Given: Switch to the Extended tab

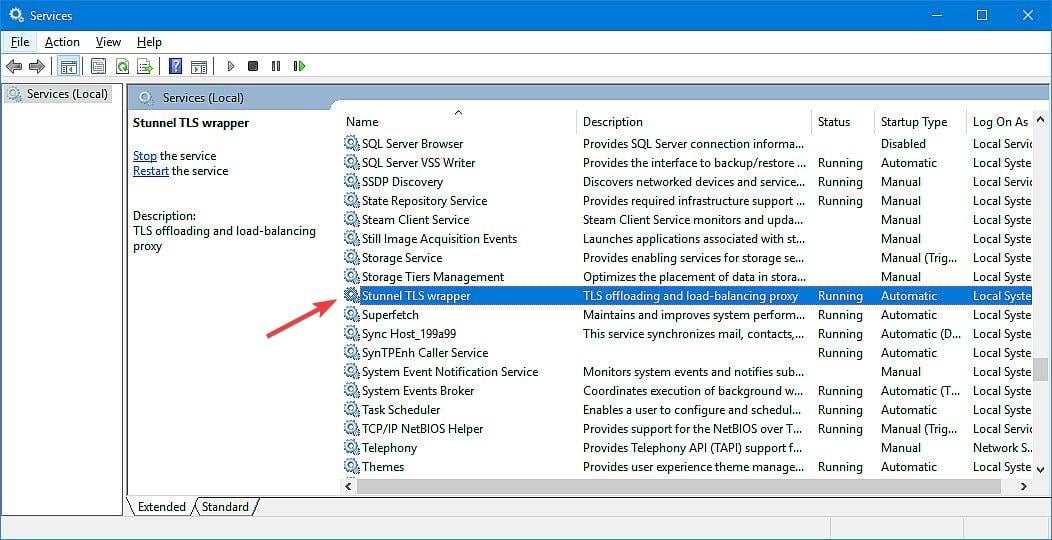Looking at the screenshot, I should [x=161, y=507].
